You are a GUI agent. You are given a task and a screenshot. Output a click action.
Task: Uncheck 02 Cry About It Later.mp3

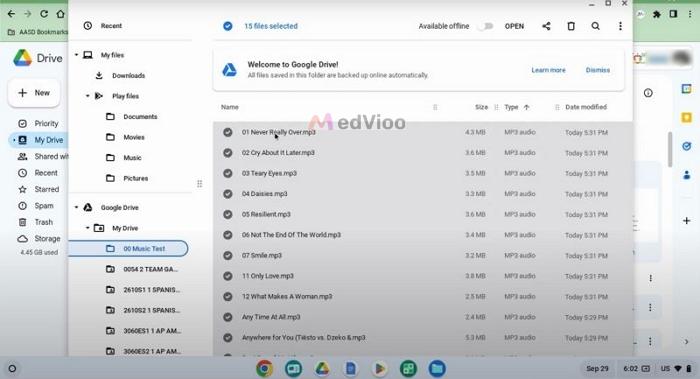[228, 153]
